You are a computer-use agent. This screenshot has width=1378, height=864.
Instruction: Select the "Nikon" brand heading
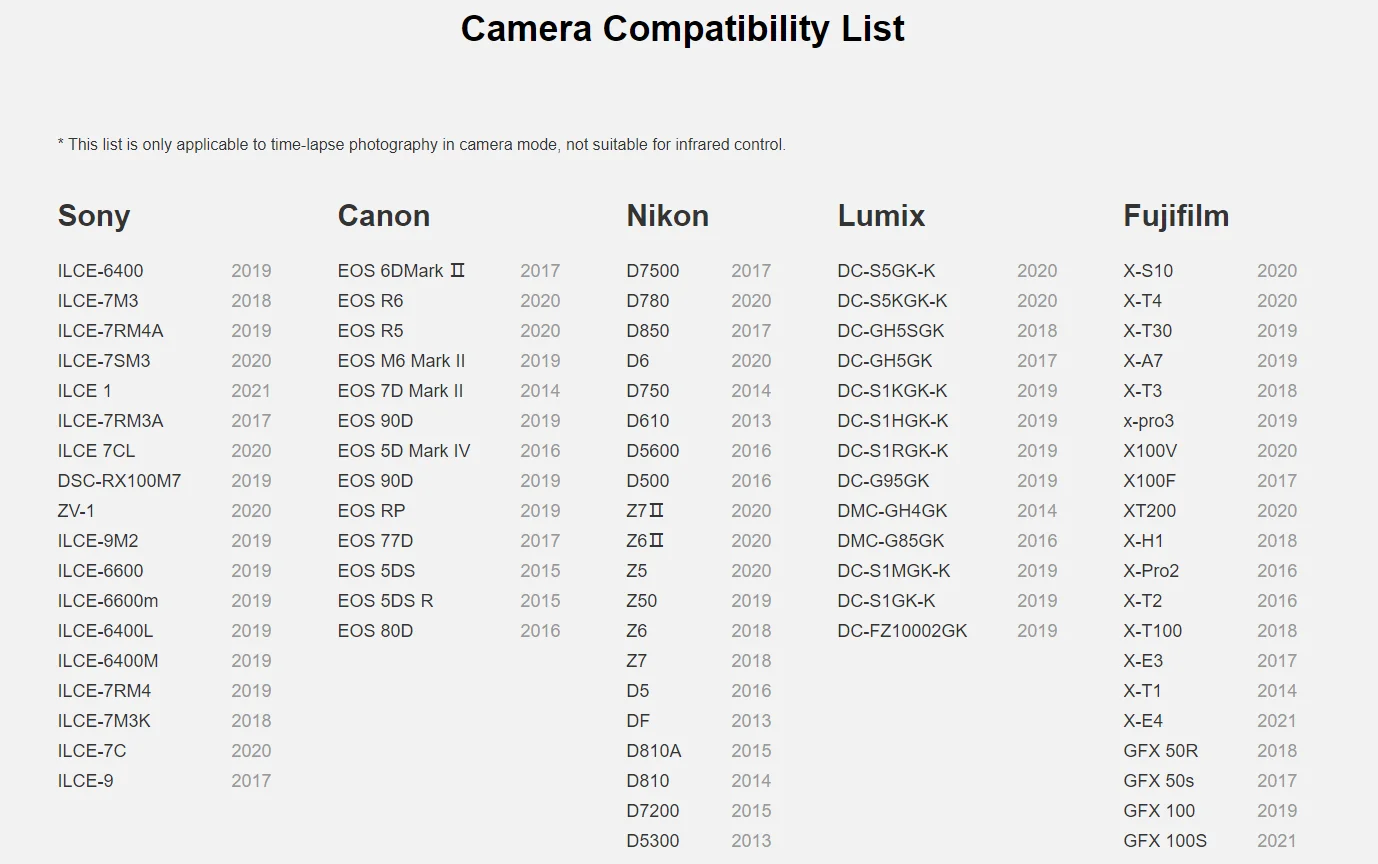click(668, 216)
